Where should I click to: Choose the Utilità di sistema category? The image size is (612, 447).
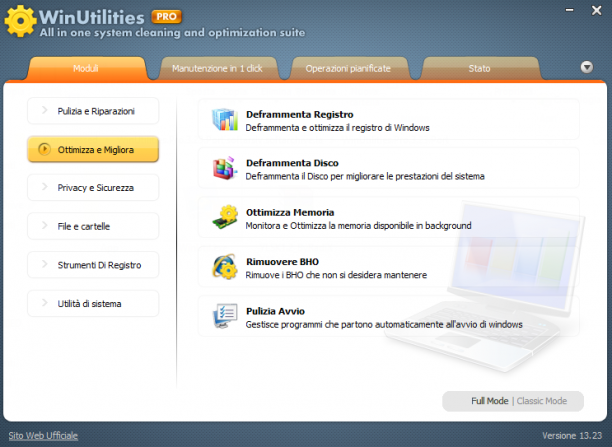93,303
